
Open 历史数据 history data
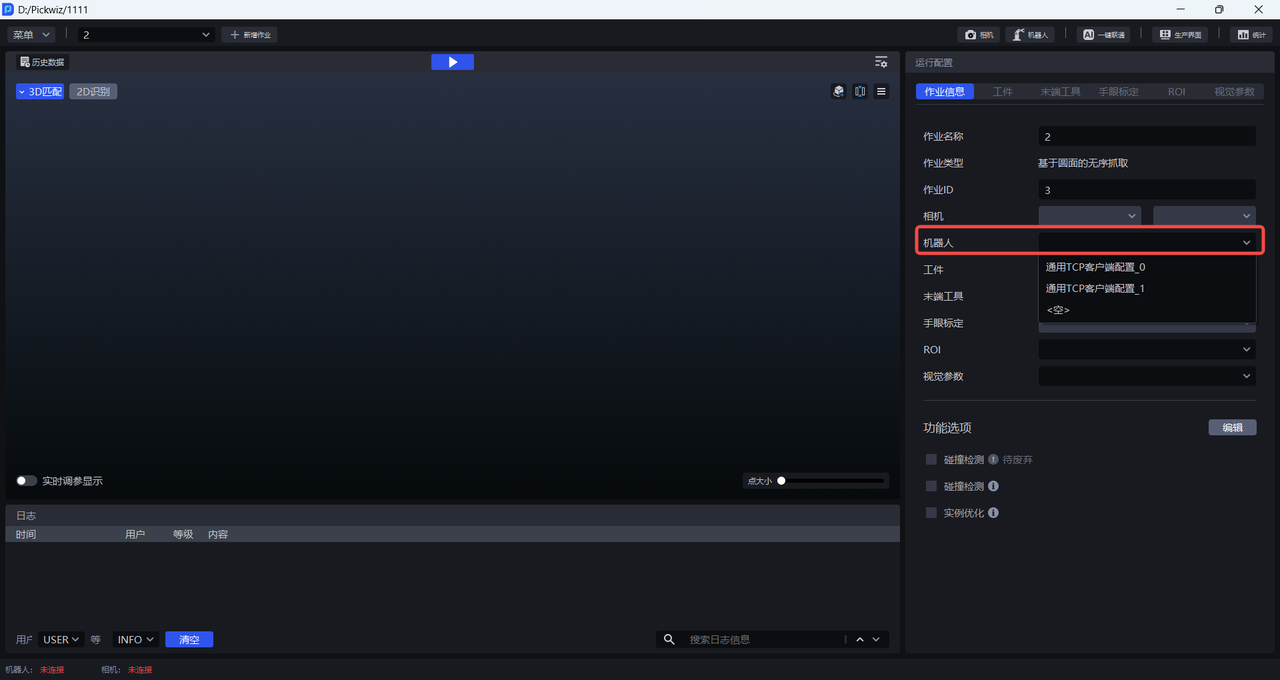click(x=42, y=62)
